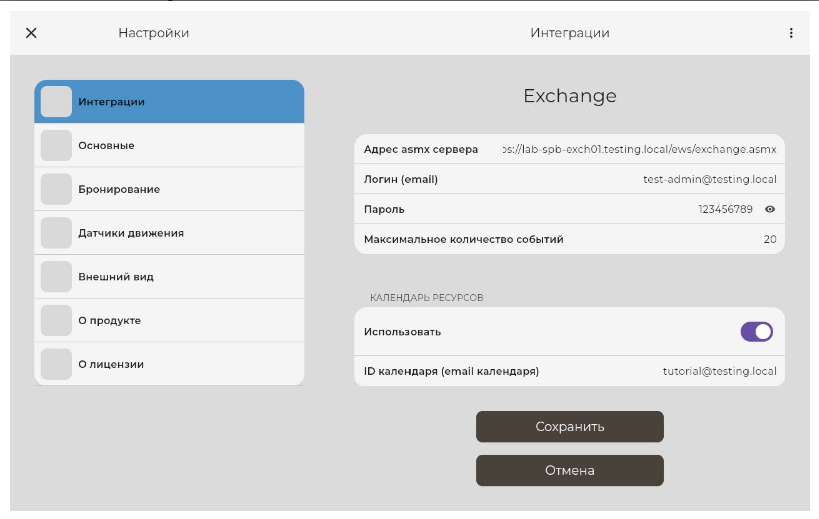The width and height of the screenshot is (819, 519).
Task: Select the Интеграции settings section
Action: coord(169,102)
